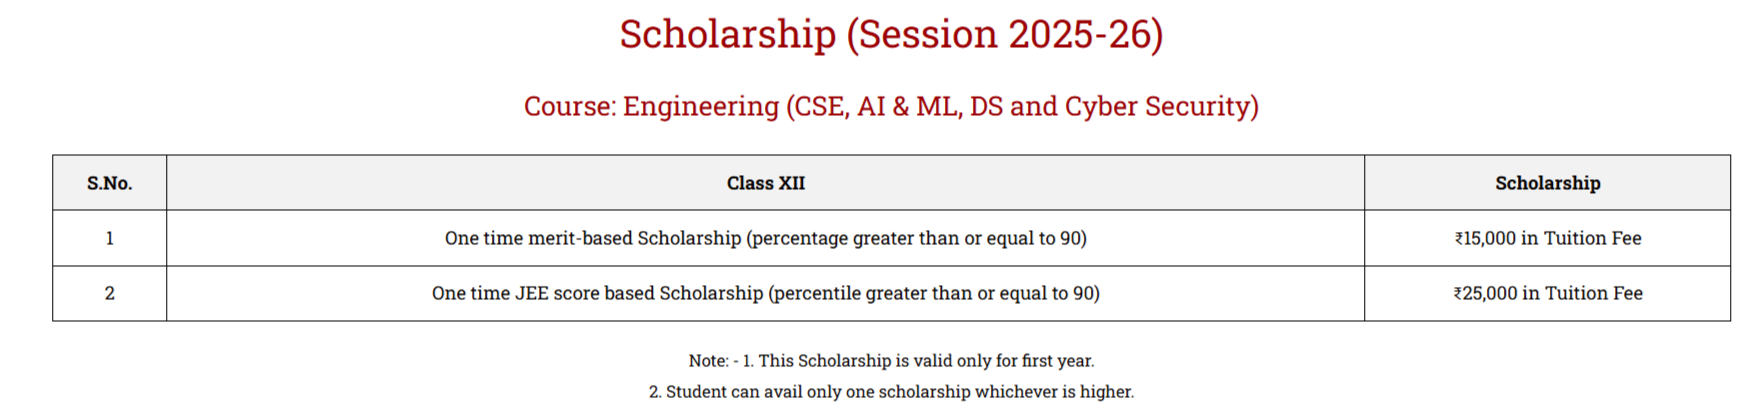The image size is (1764, 414).
Task: Click the note about availing one scholarship
Action: pos(891,392)
